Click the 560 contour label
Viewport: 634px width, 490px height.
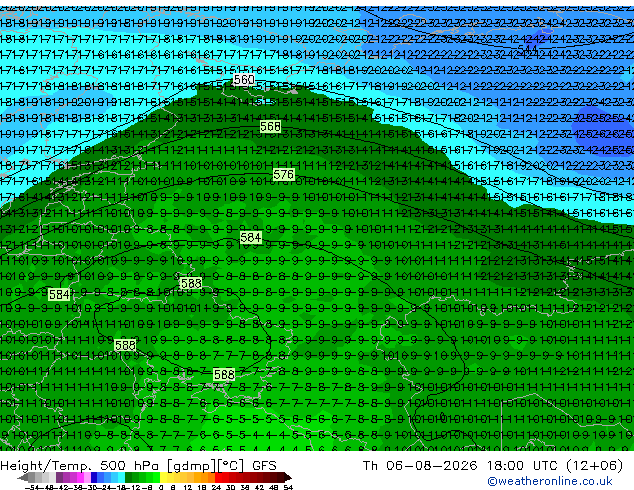click(244, 80)
